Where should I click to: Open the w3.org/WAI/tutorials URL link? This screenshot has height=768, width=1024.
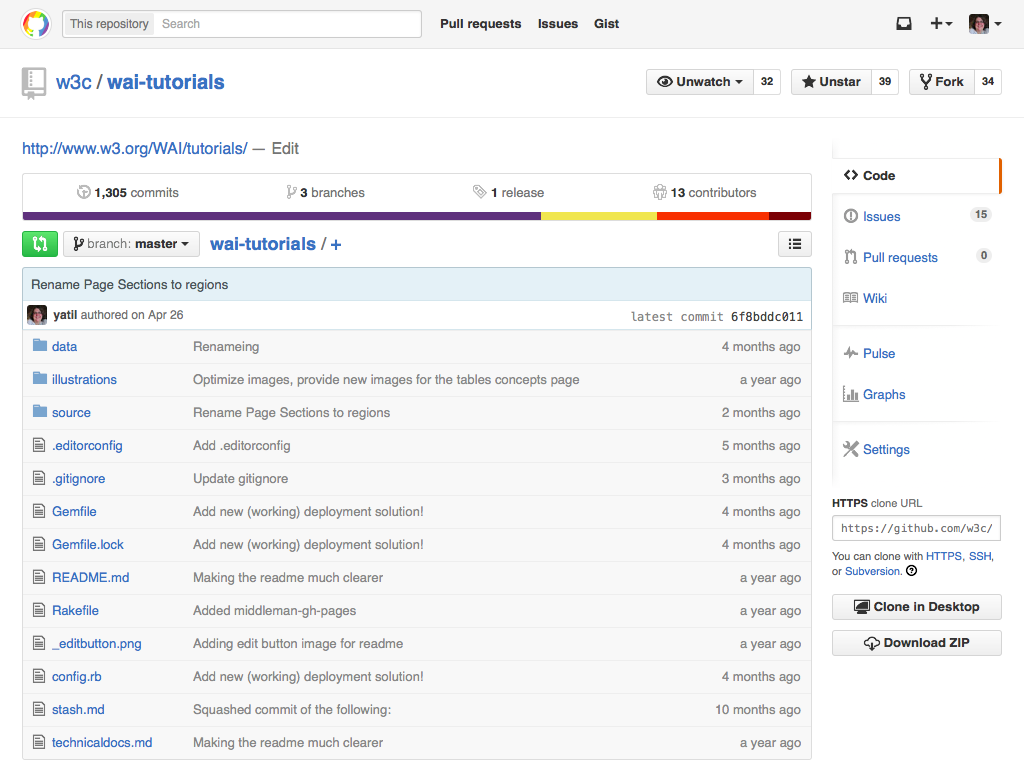point(135,149)
